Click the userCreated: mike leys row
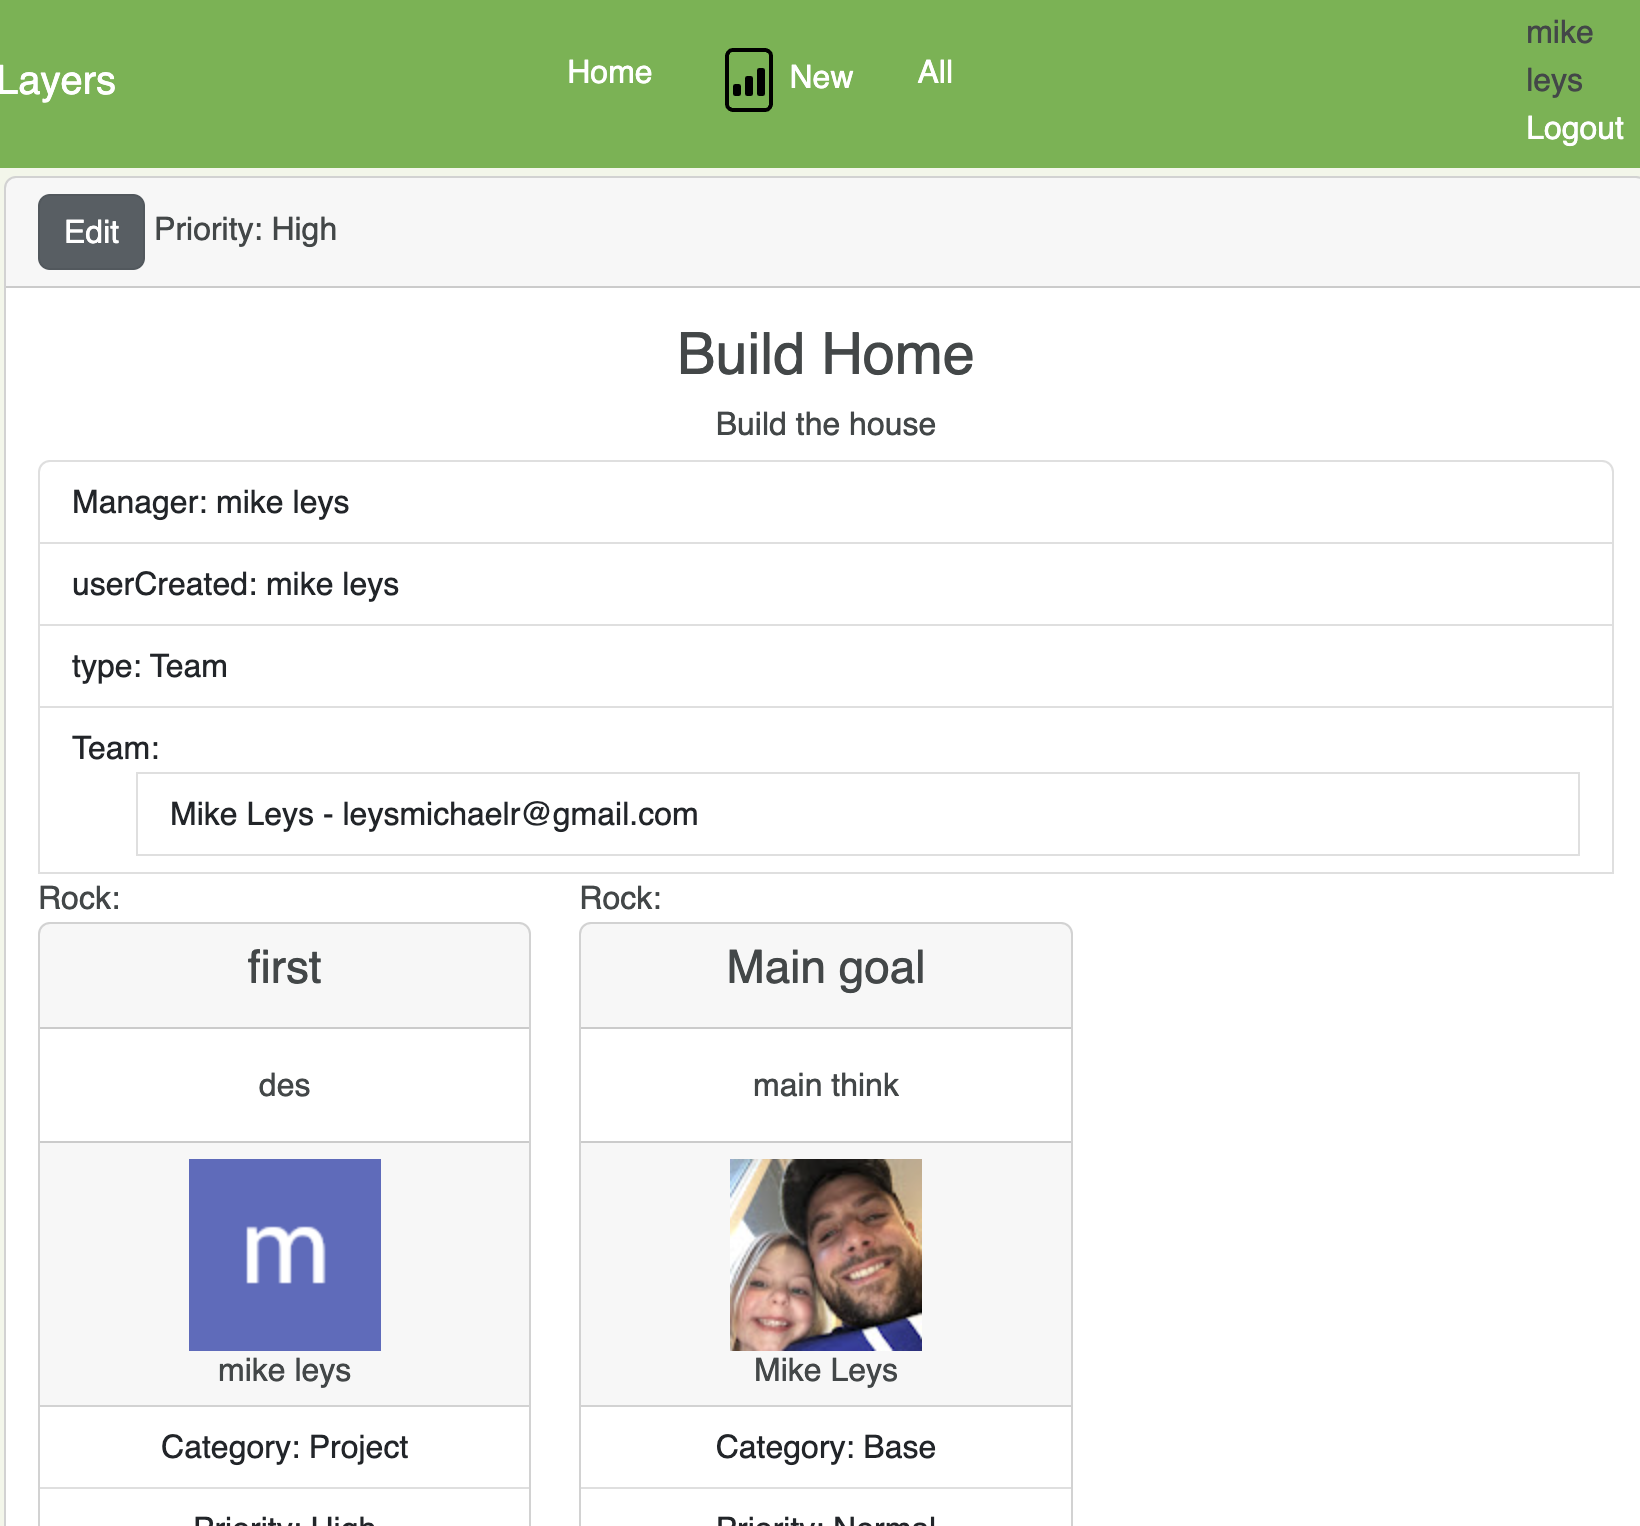Viewport: 1640px width, 1526px height. tap(826, 584)
